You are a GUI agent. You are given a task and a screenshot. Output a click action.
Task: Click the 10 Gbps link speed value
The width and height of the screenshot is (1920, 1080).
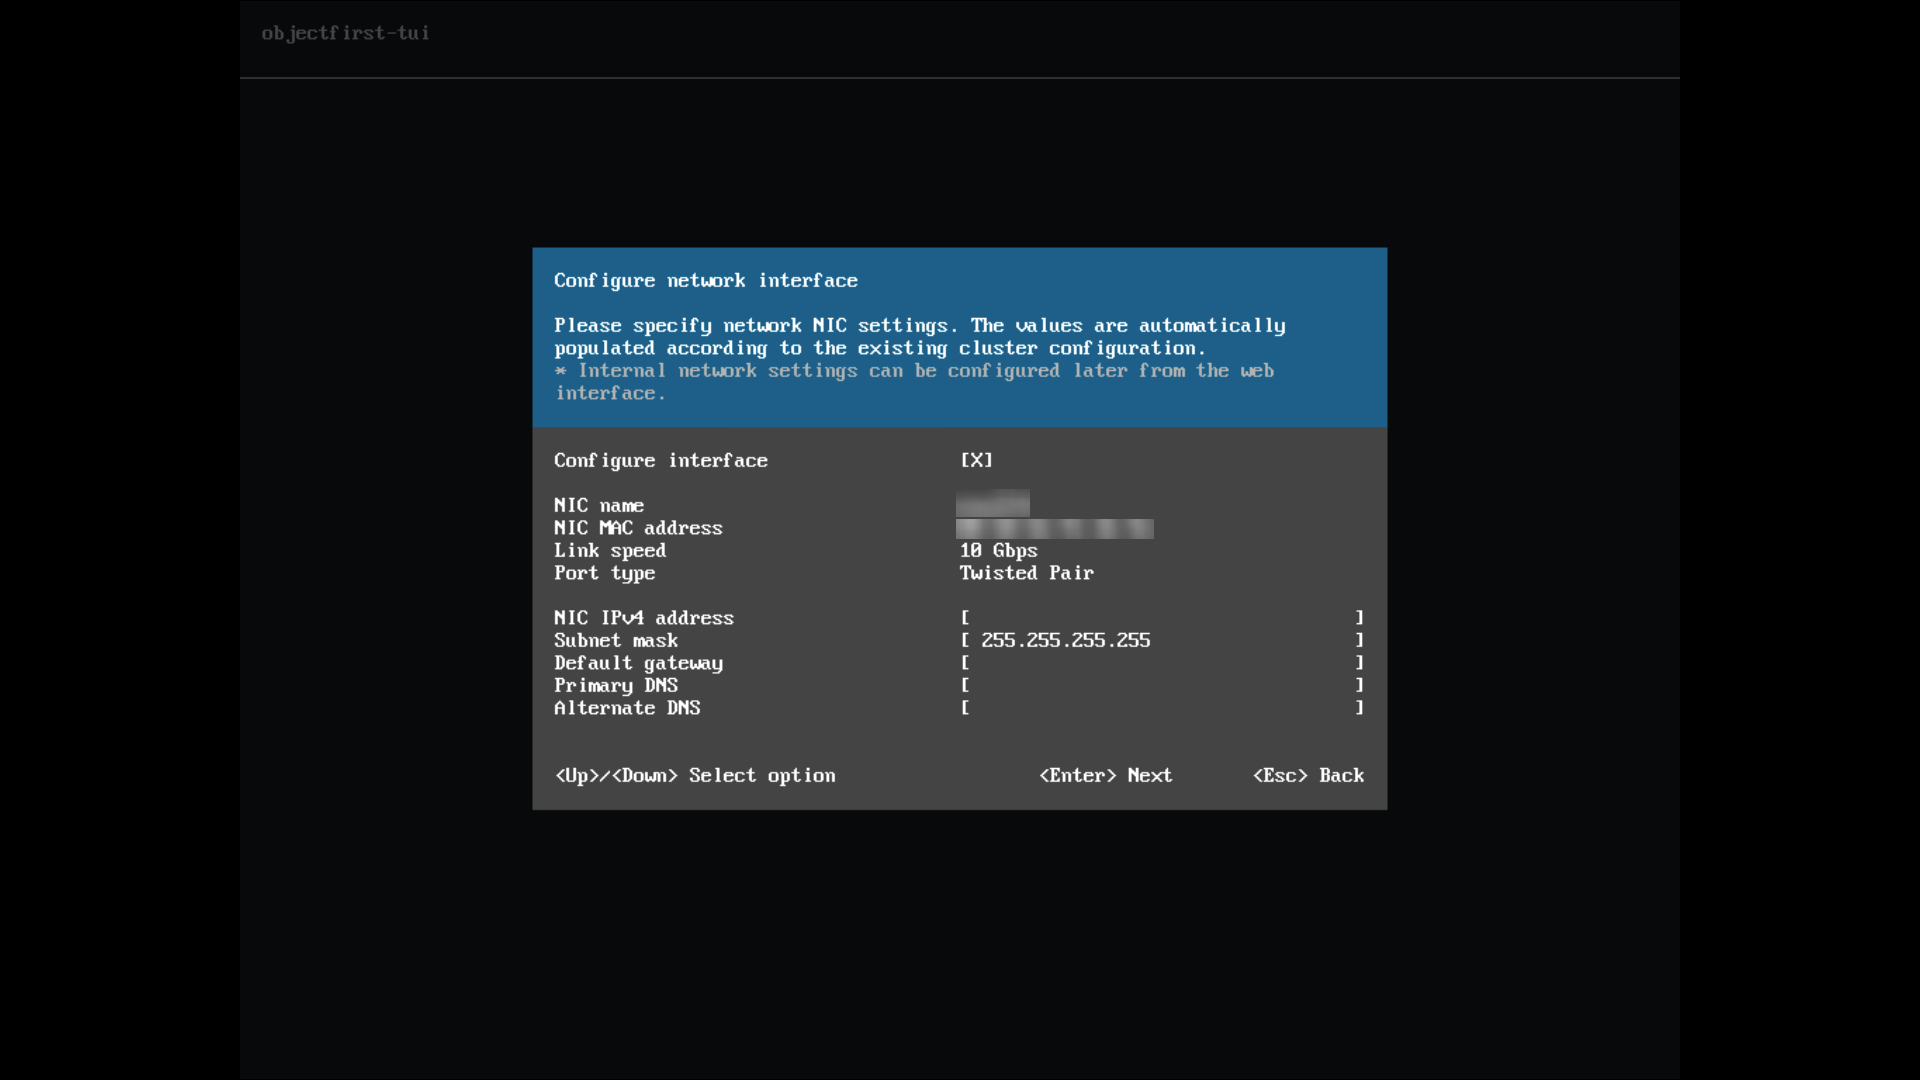pos(998,551)
